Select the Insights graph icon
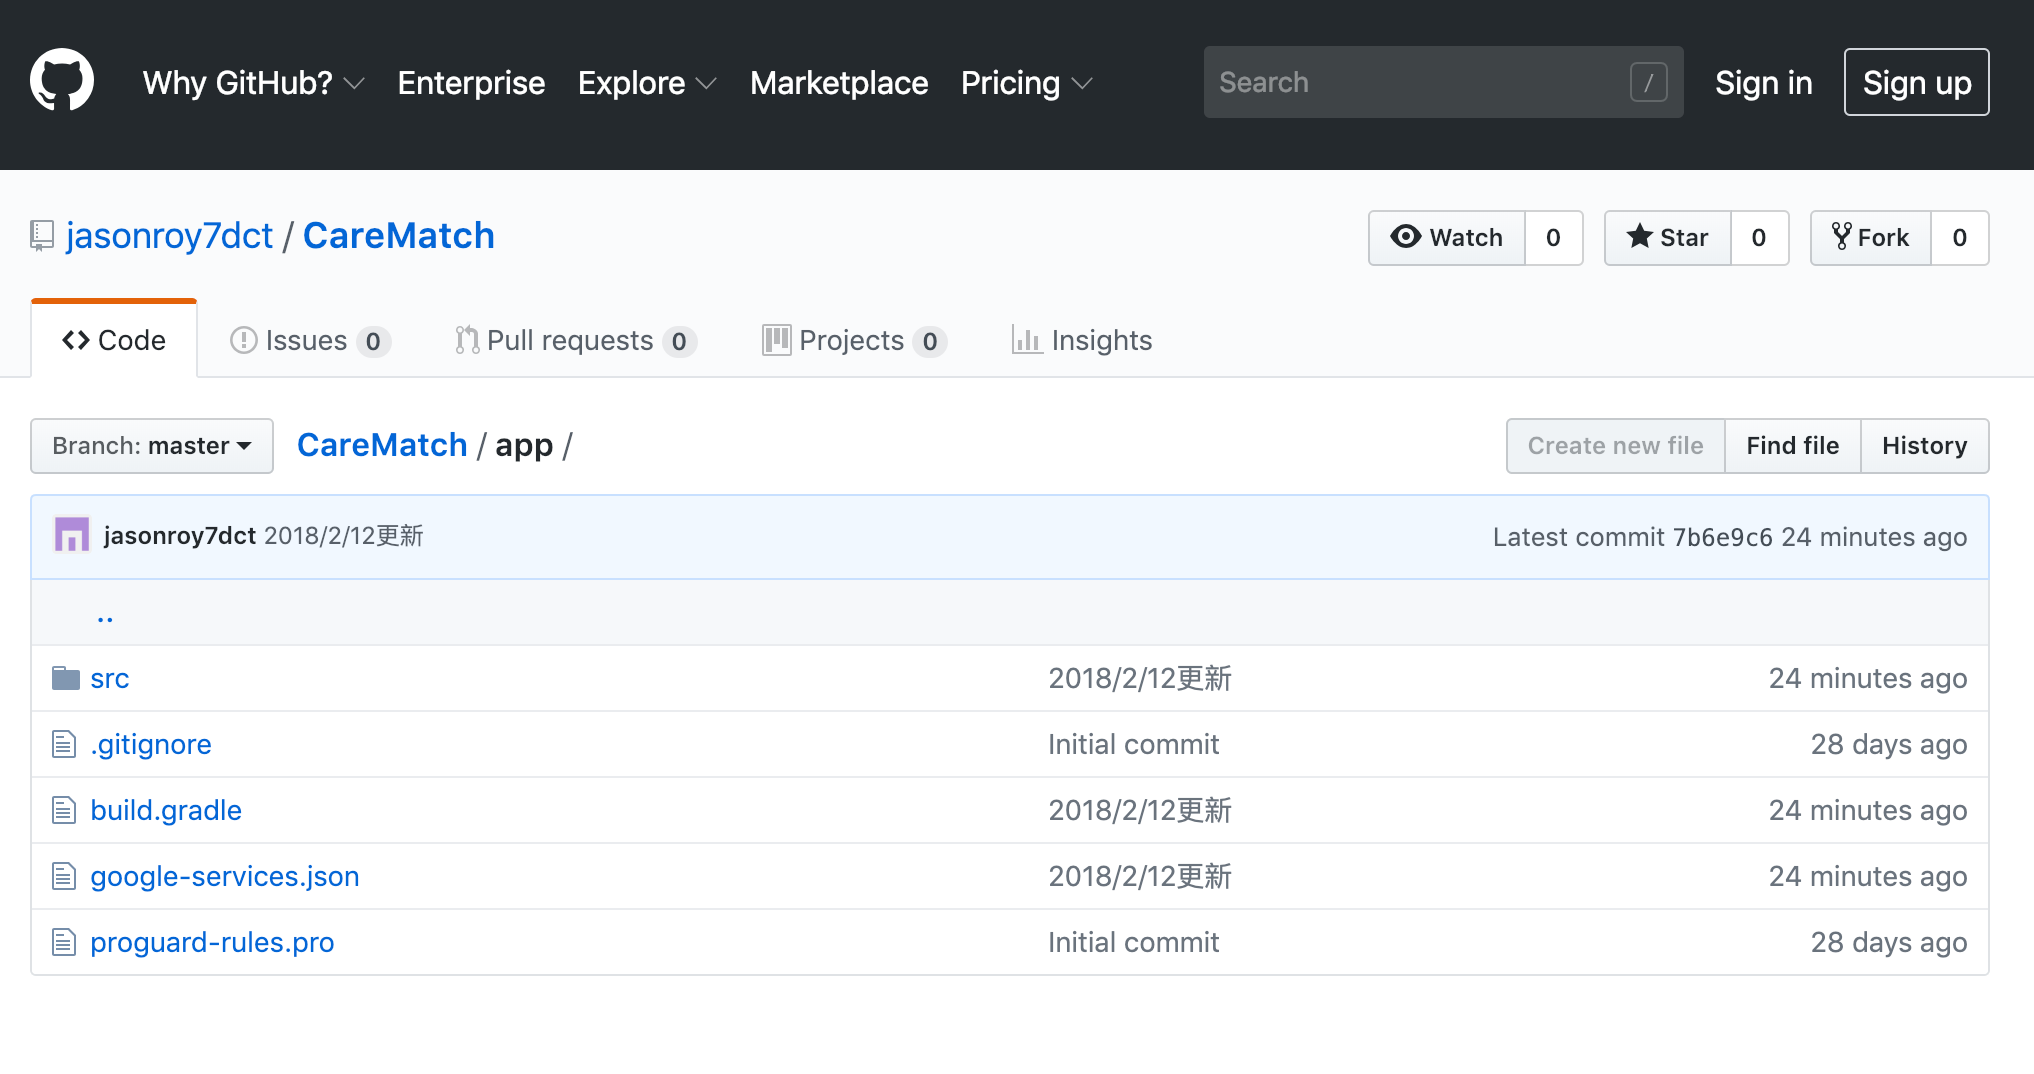Screen dimensions: 2034x1074 1027,340
